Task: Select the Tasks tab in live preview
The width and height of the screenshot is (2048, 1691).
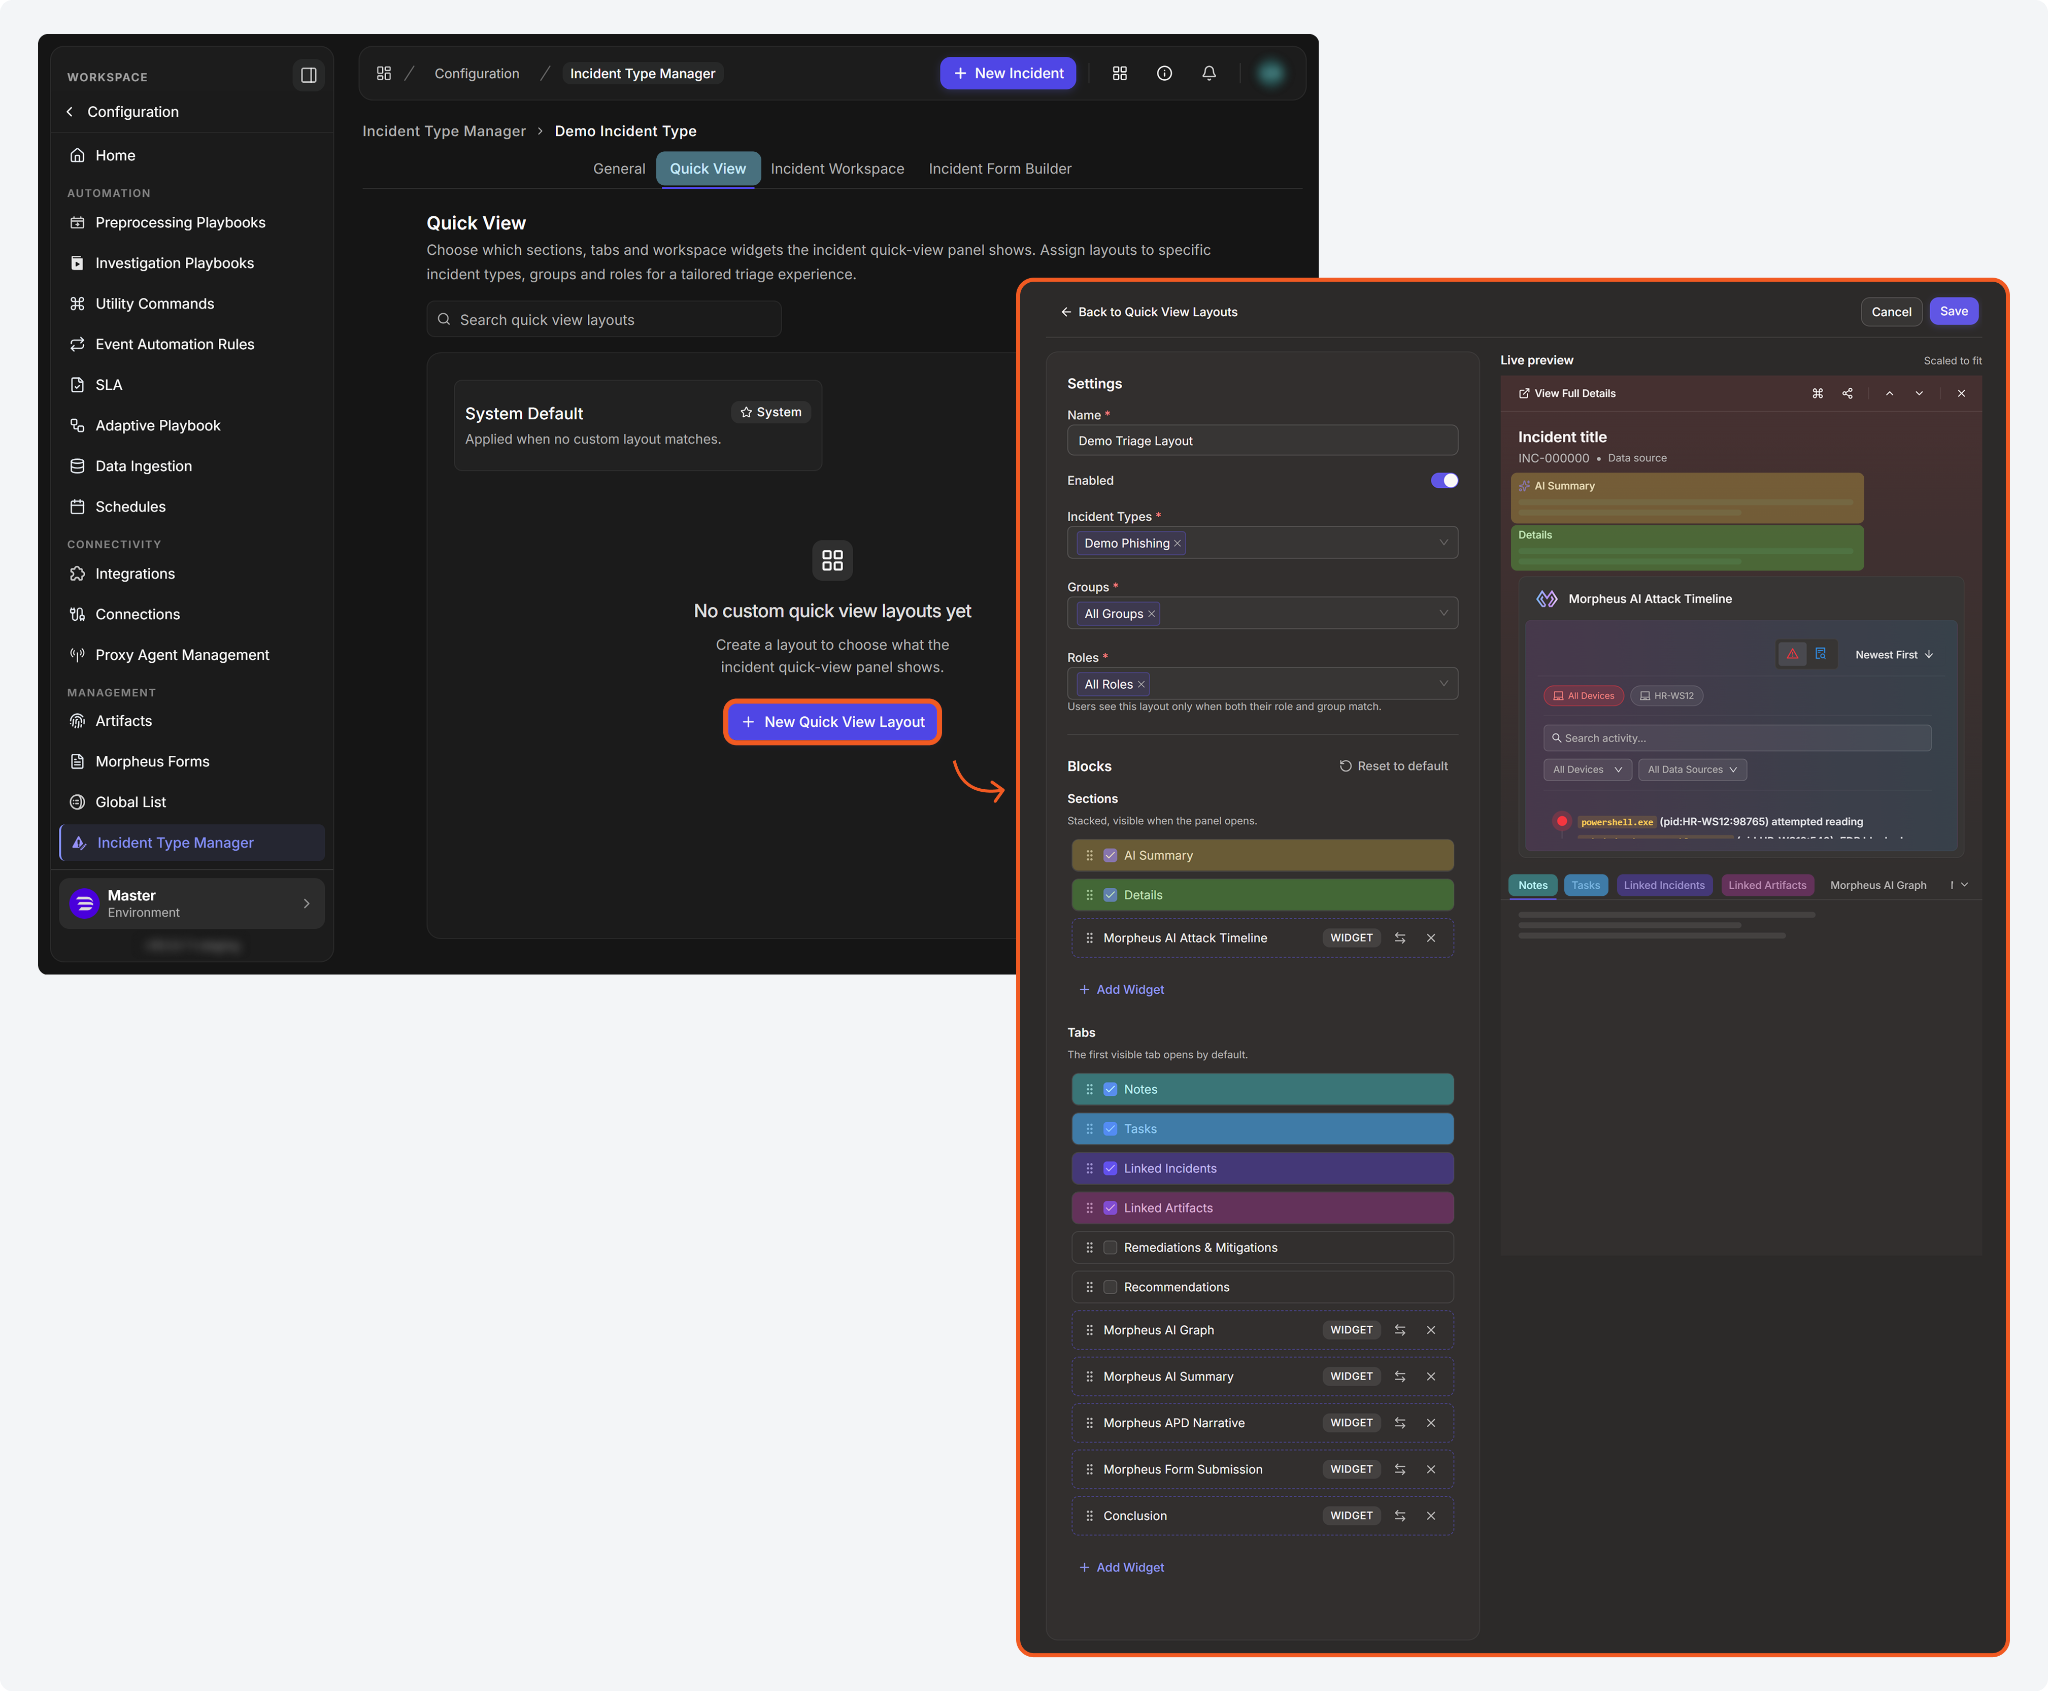Action: [1585, 885]
